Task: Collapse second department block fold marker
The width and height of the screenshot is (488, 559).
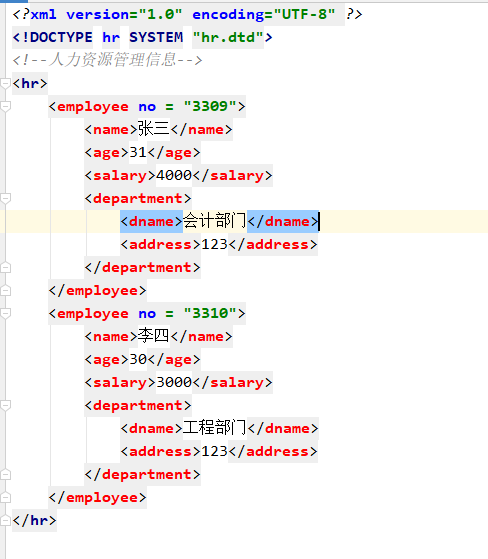Action: [x=5, y=405]
